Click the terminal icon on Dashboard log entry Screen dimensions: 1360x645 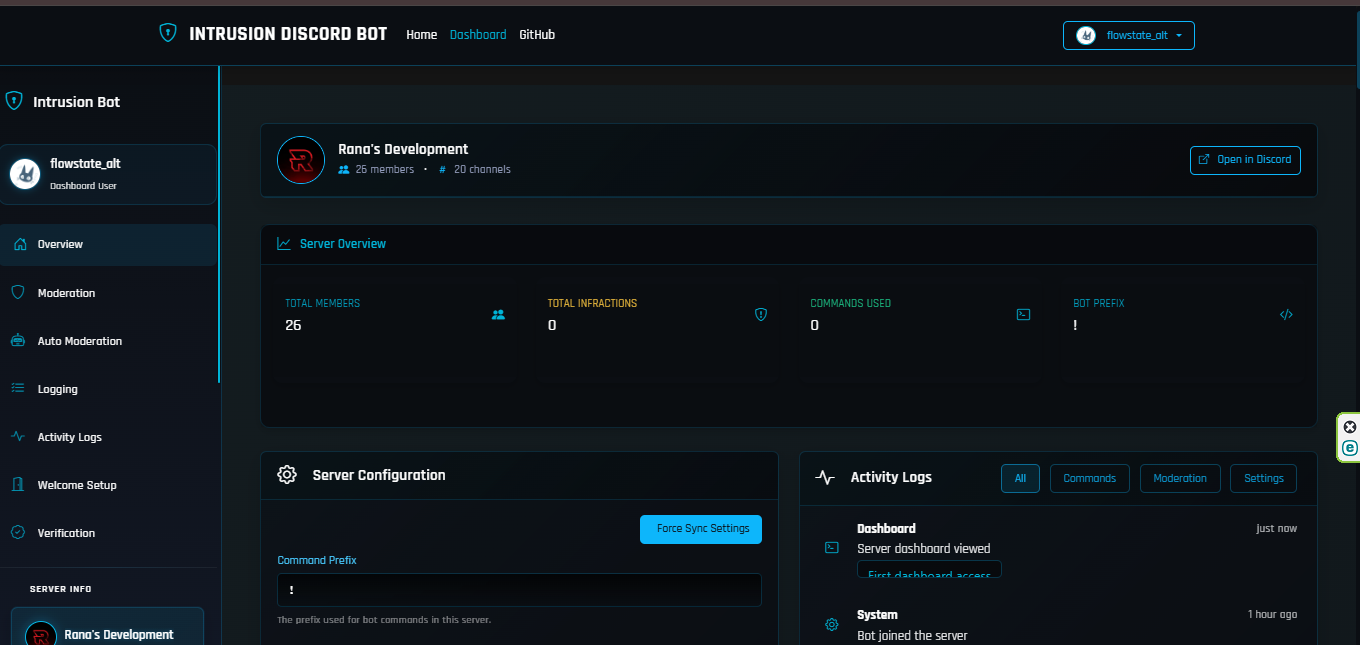click(x=831, y=547)
